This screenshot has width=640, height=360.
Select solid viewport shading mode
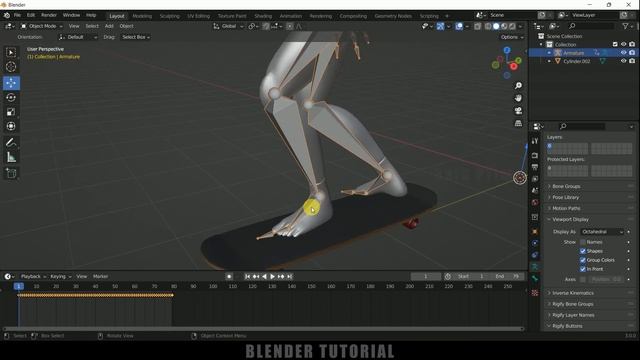pos(496,26)
